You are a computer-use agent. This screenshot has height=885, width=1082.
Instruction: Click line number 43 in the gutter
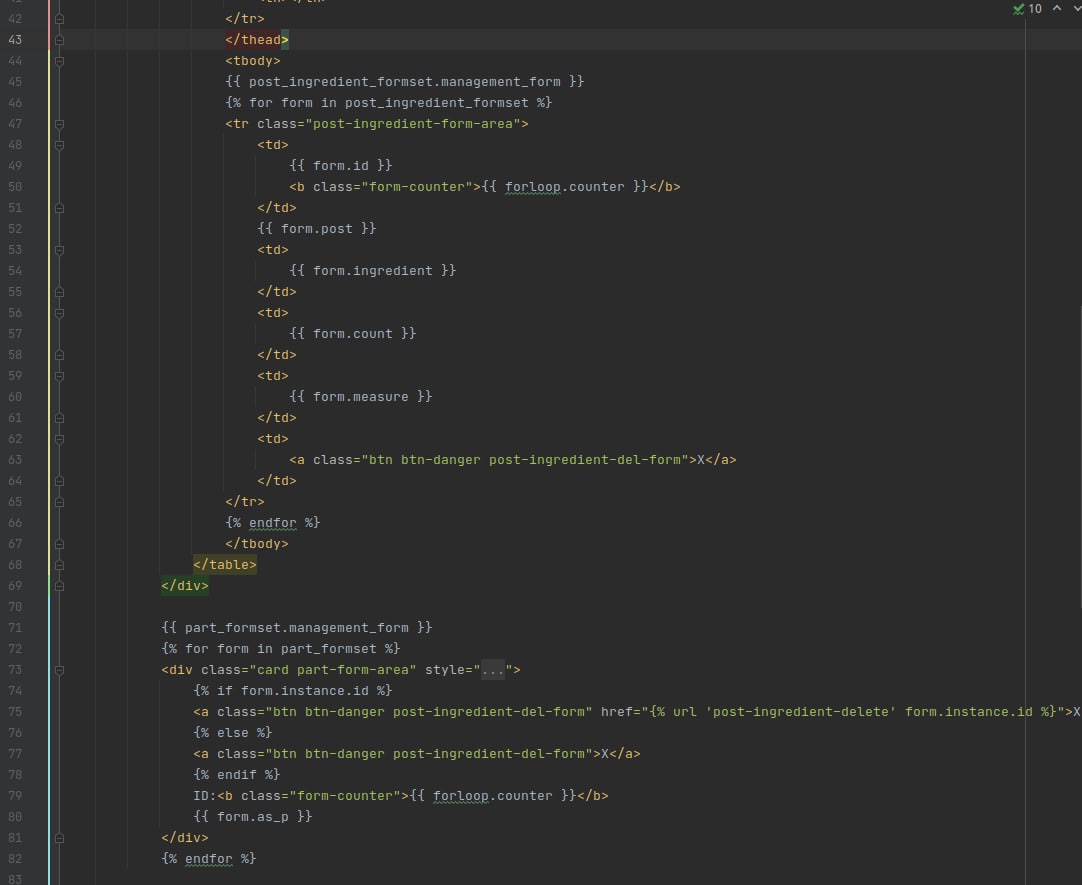click(x=15, y=40)
